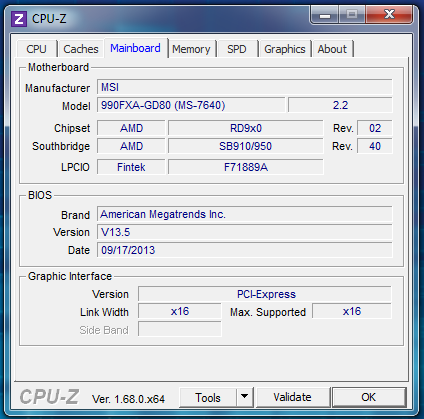The image size is (424, 419).
Task: Click the maximize button in title bar
Action: coord(352,15)
